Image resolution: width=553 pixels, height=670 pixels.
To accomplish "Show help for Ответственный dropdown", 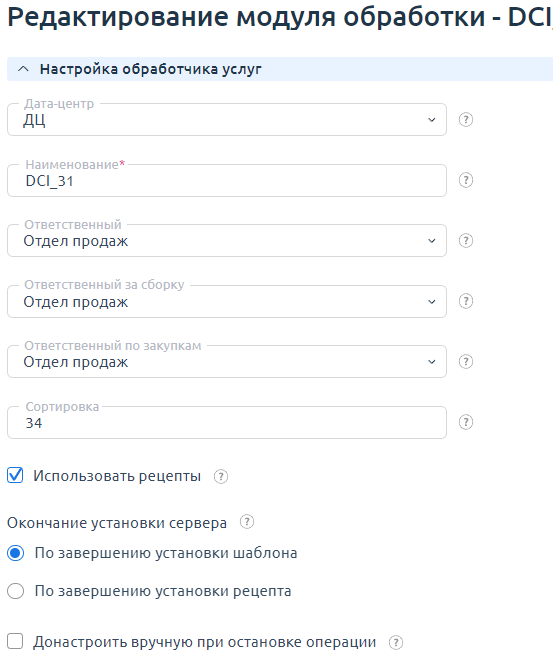I will 465,241.
